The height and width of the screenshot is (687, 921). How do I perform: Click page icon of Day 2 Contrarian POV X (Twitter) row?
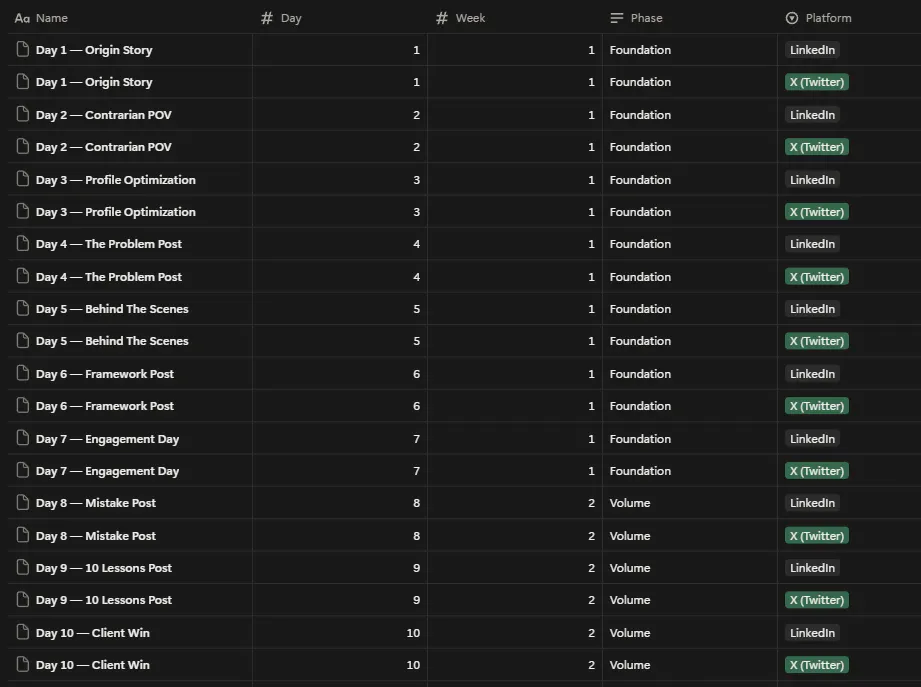pyautogui.click(x=22, y=146)
